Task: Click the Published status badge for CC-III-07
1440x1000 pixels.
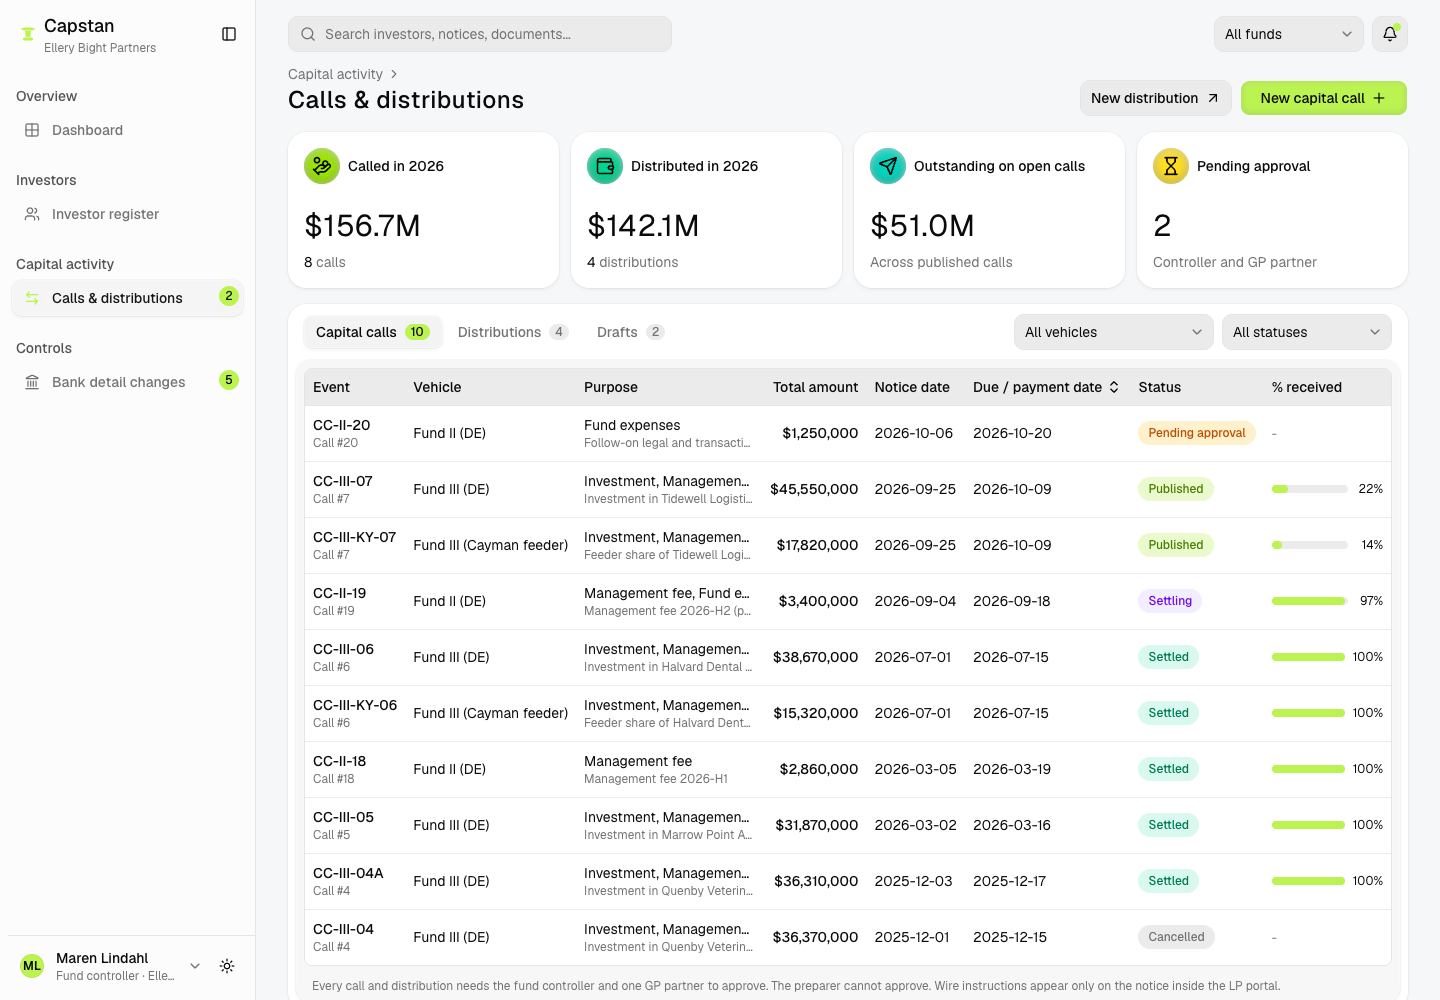Action: coord(1176,489)
